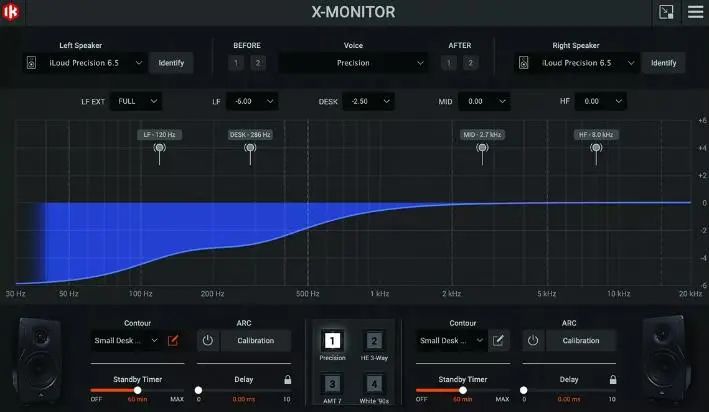Screen dimensions: 709x412
Task: Click the right Delay slider handle
Action: click(524, 390)
